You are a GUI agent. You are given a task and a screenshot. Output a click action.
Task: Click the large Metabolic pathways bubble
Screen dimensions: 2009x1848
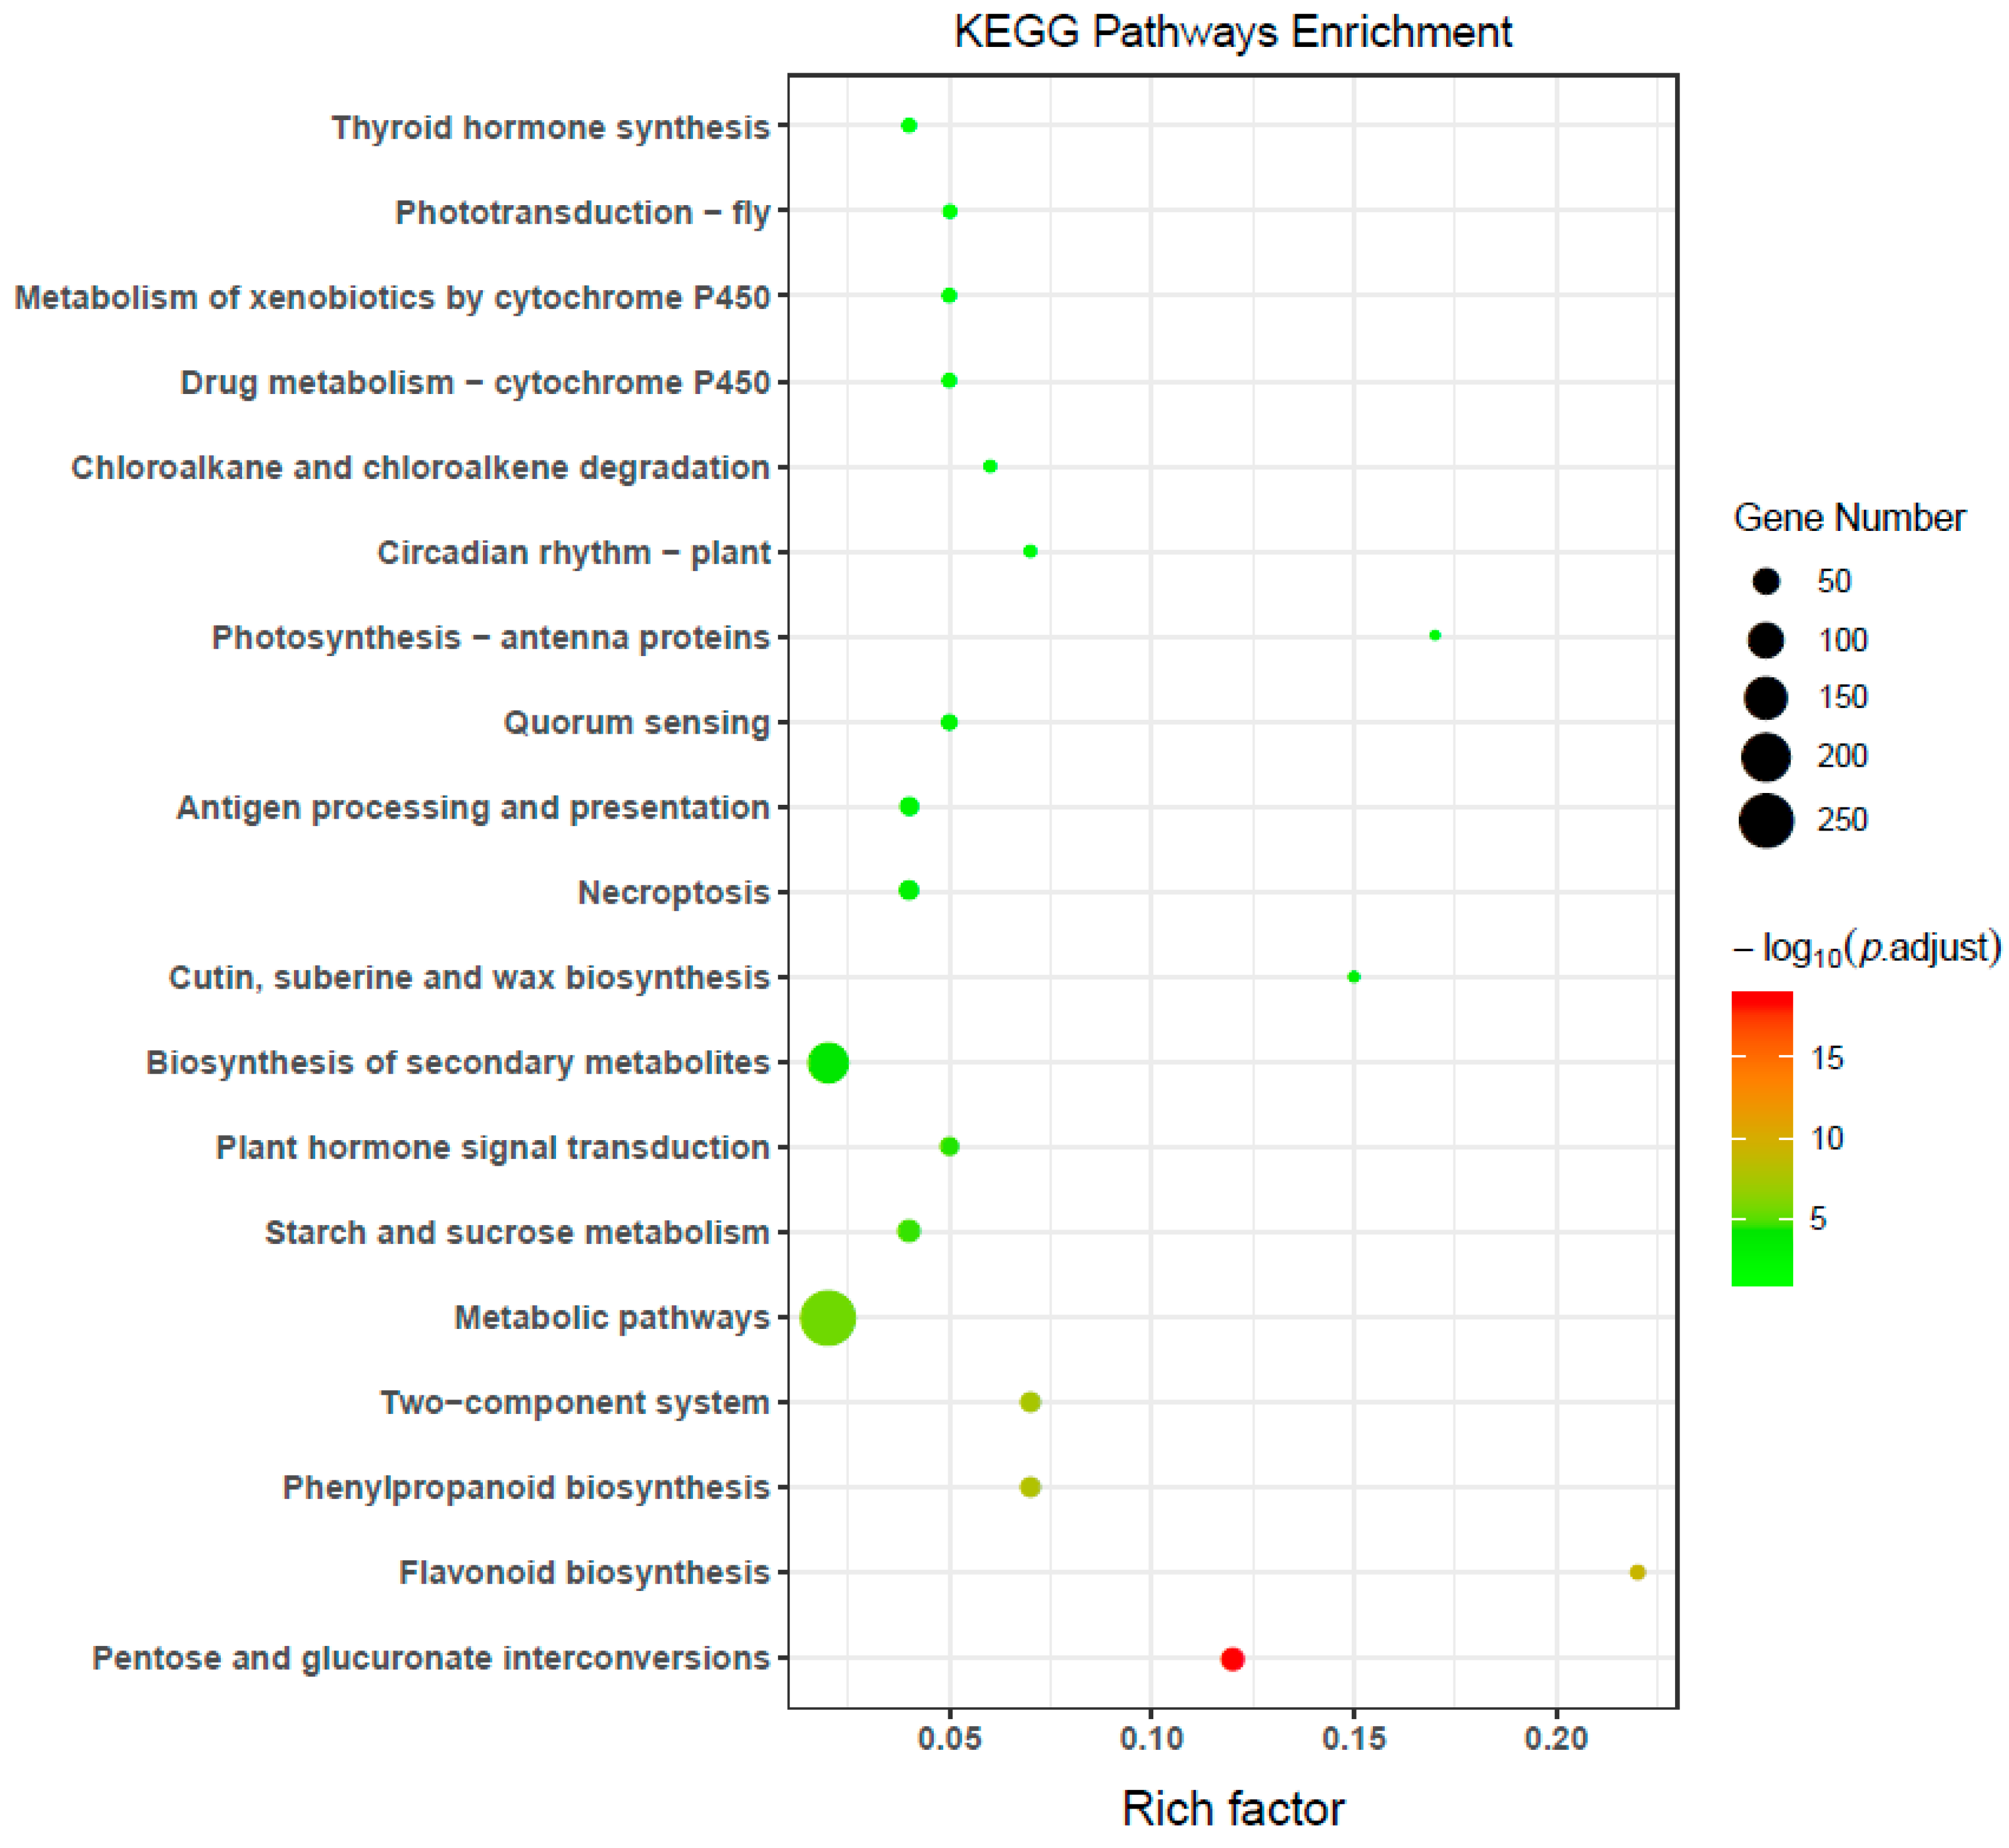pyautogui.click(x=827, y=1318)
